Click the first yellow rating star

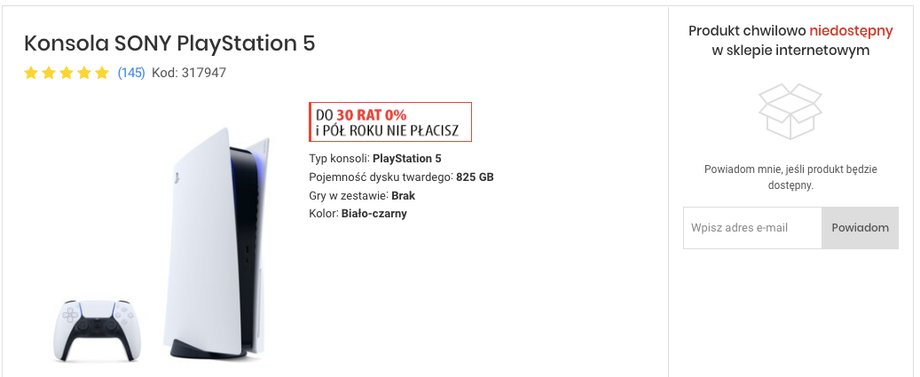(31, 73)
